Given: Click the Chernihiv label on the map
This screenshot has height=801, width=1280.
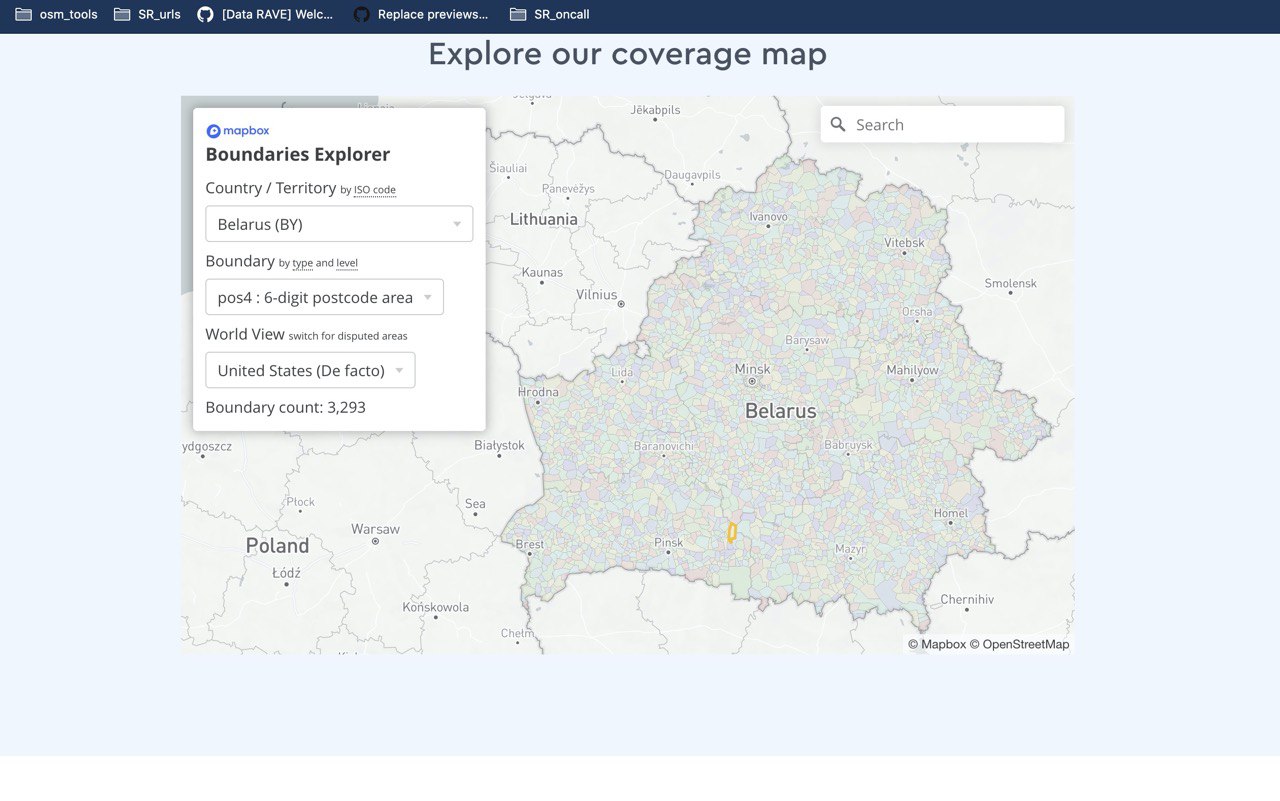Looking at the screenshot, I should click(x=967, y=600).
